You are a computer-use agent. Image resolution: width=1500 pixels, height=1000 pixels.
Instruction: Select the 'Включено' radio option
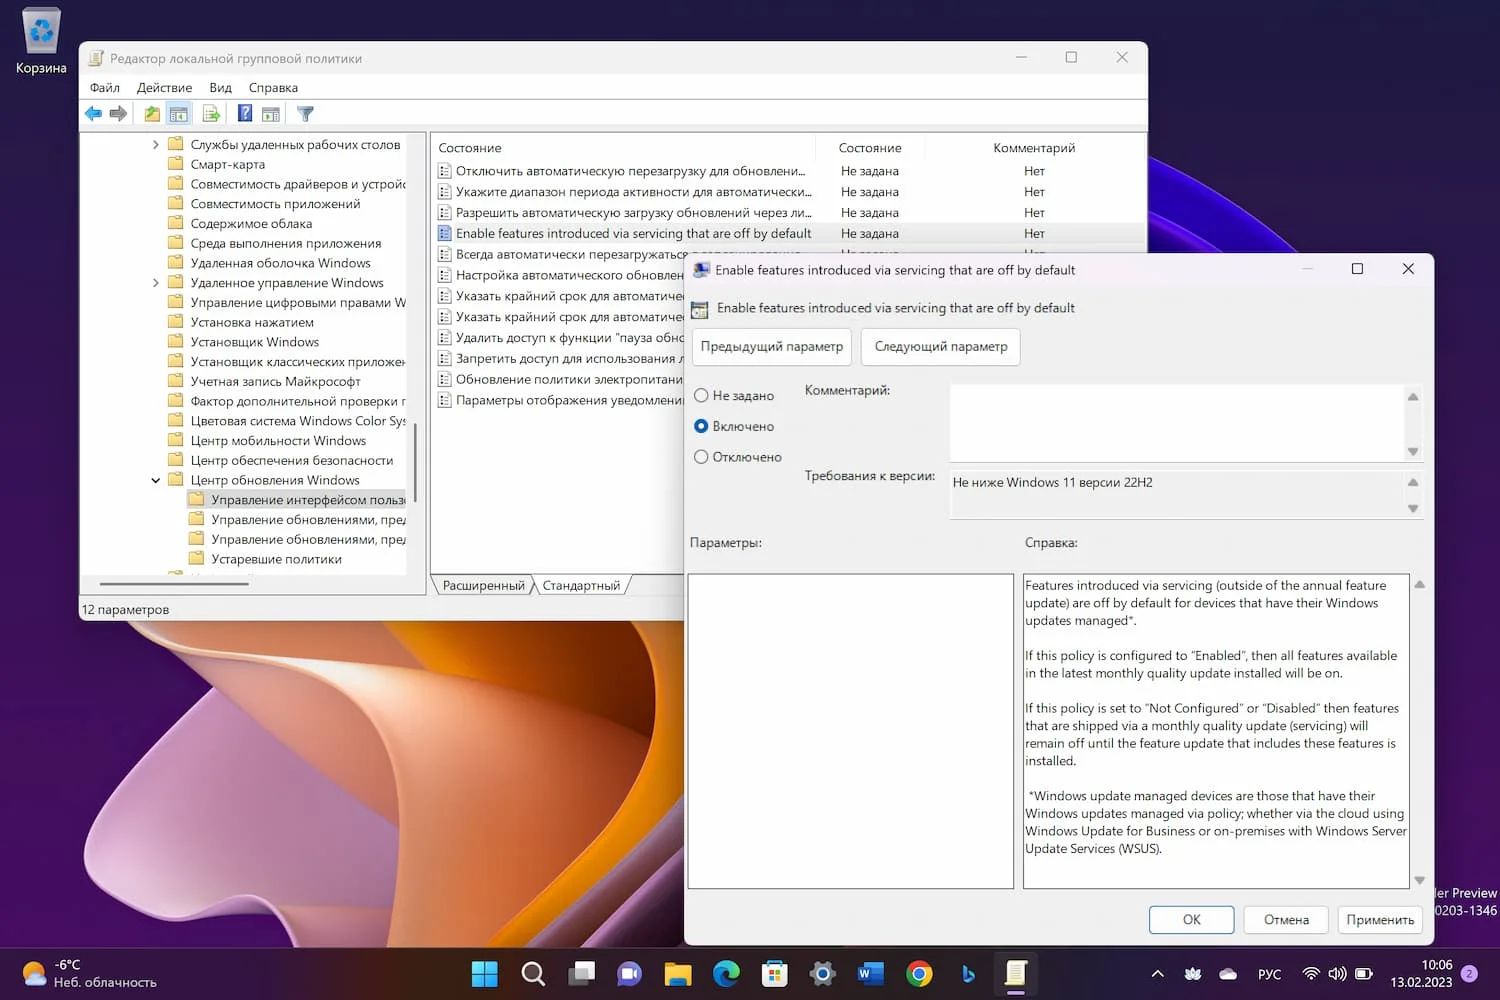702,426
